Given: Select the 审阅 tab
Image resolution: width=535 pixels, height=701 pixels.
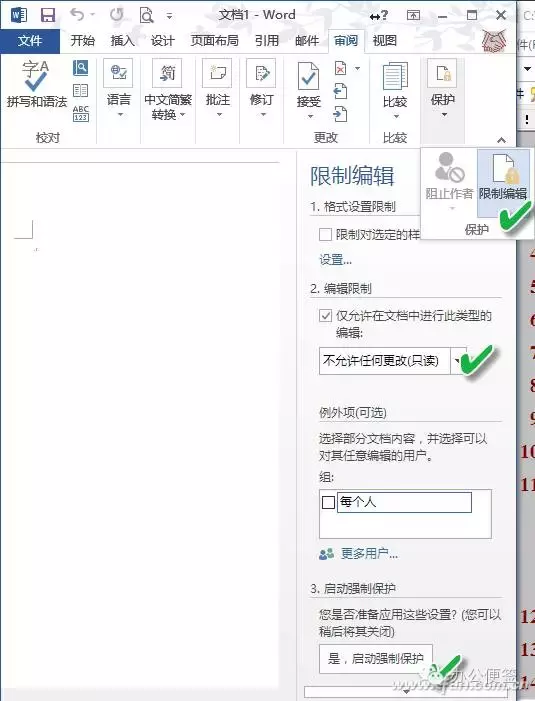Looking at the screenshot, I should point(346,41).
